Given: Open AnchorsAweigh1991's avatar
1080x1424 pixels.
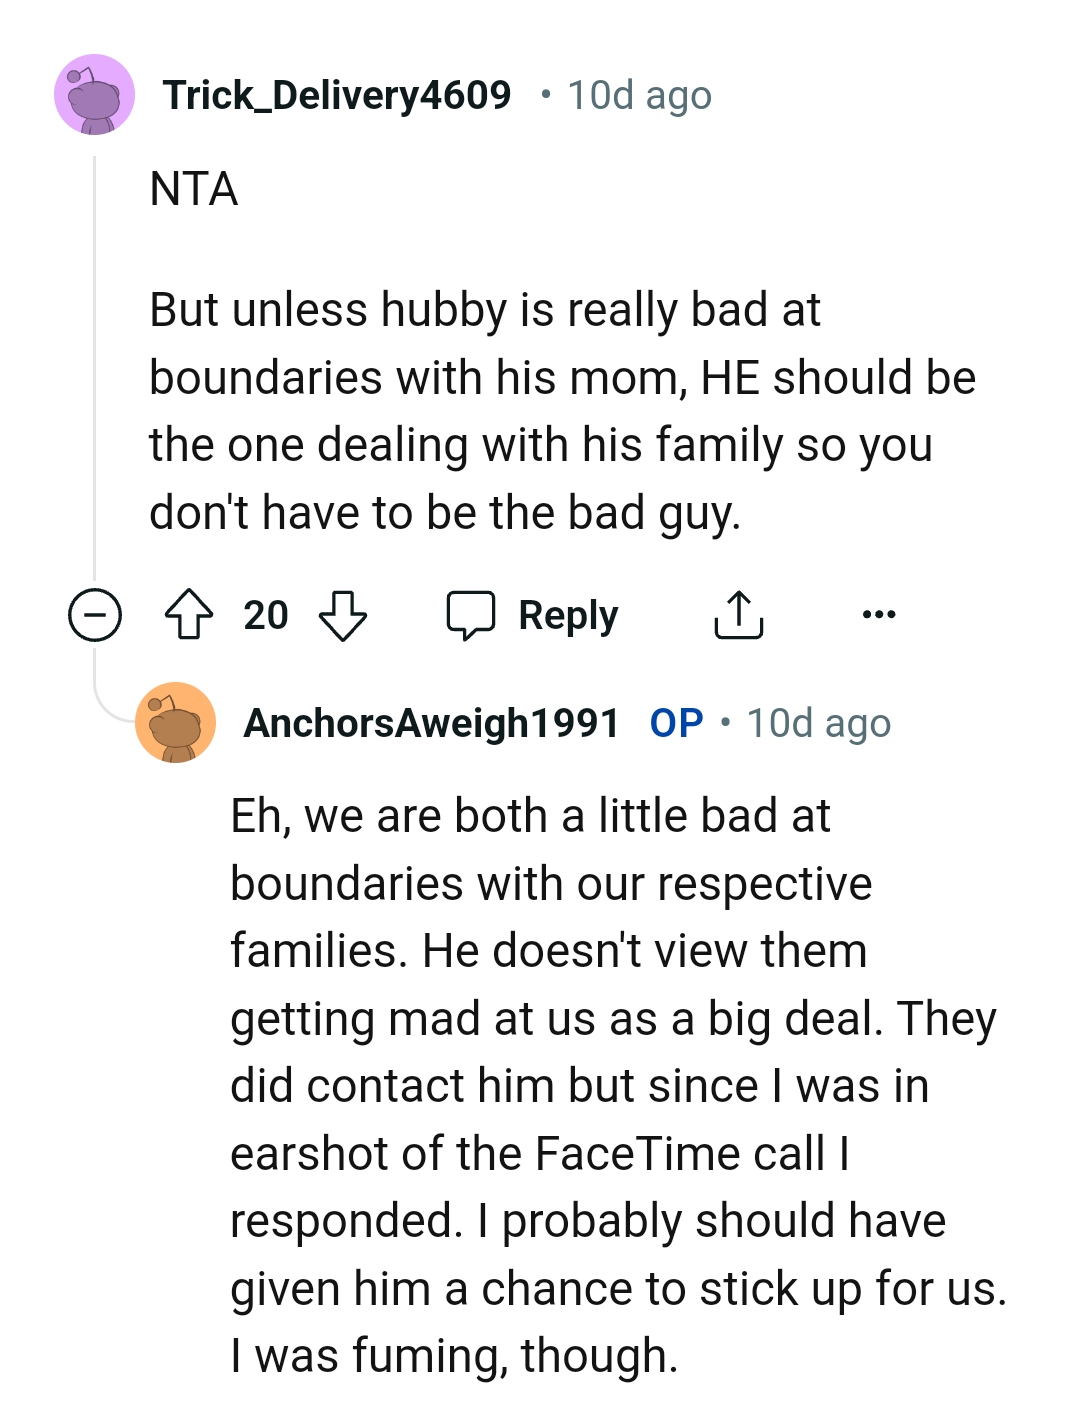Looking at the screenshot, I should pos(176,723).
